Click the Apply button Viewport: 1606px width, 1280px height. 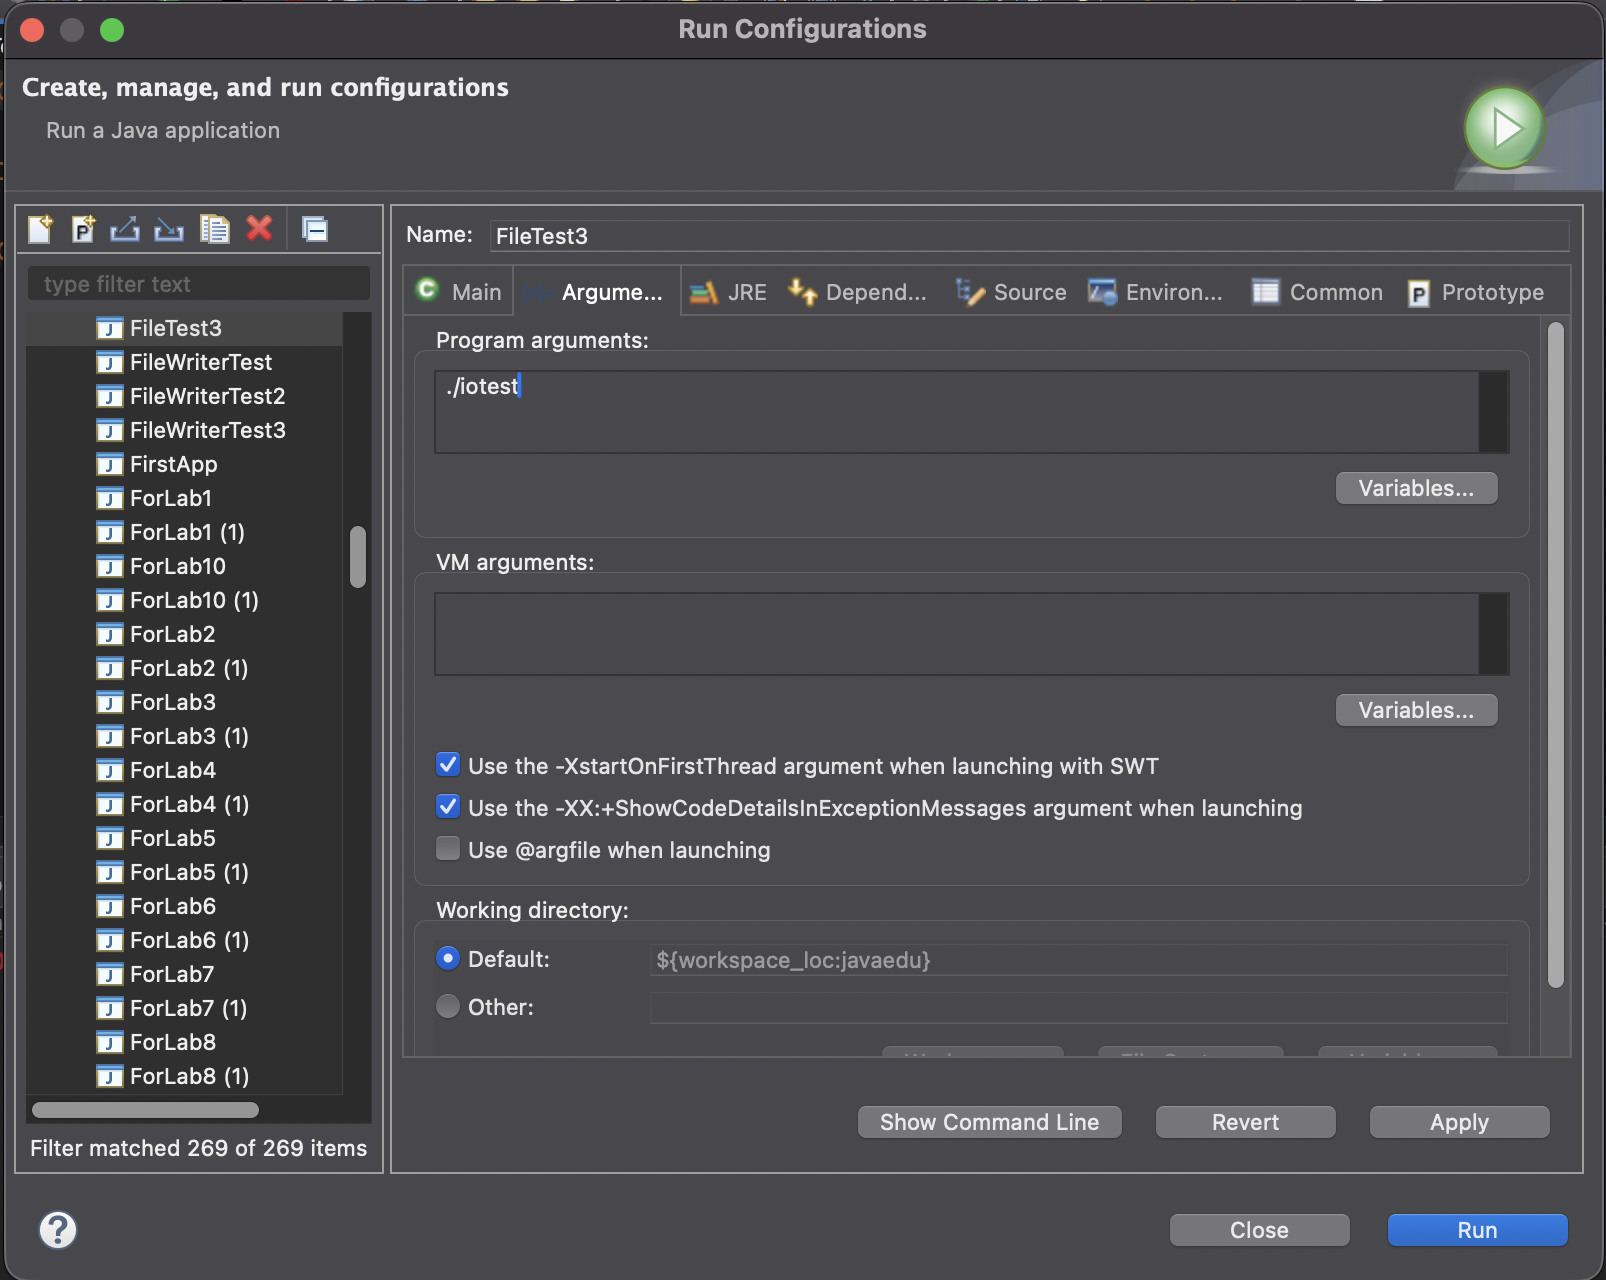point(1459,1122)
